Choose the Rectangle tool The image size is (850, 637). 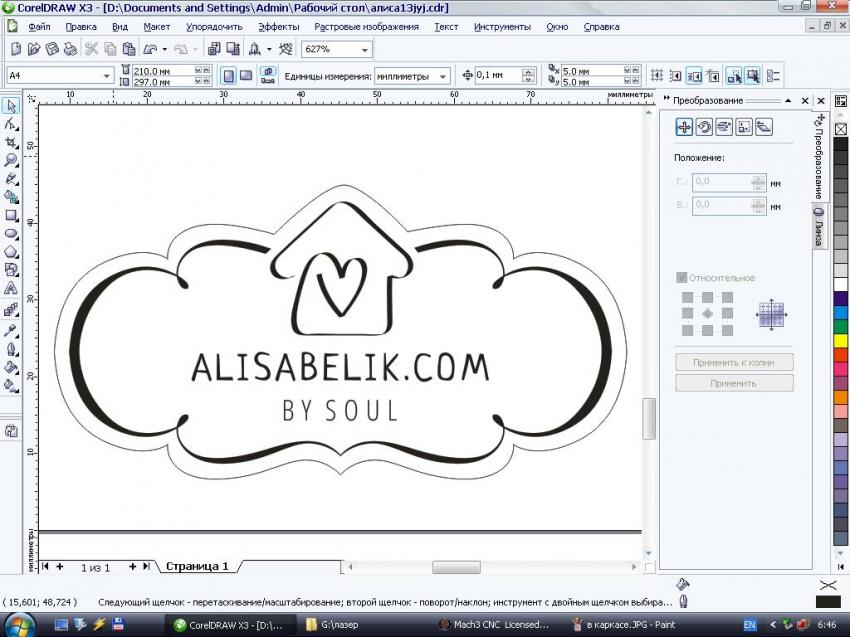(11, 215)
